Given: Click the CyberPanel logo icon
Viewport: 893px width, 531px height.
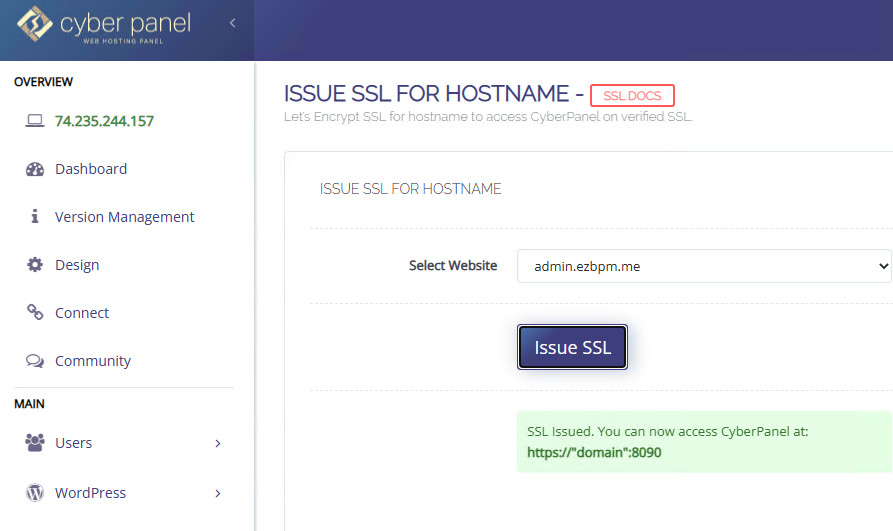Looking at the screenshot, I should click(35, 23).
